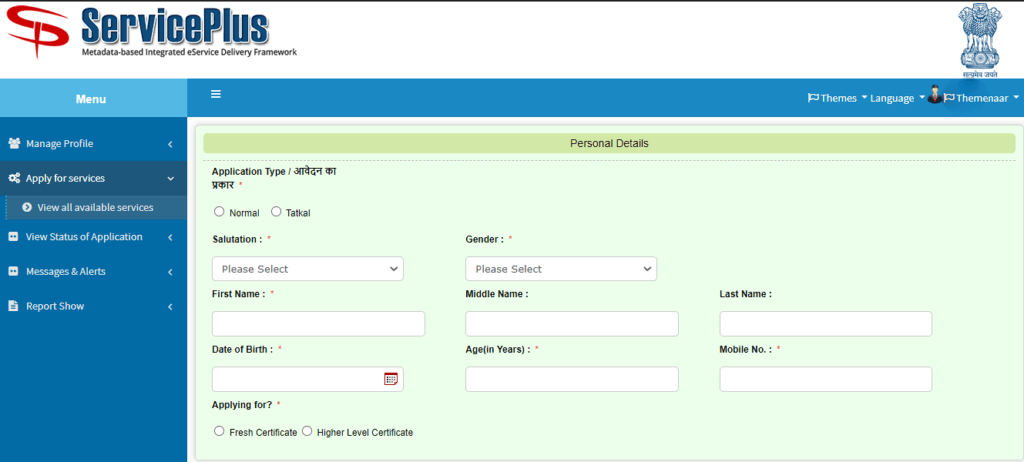Screen dimensions: 1024x462
Task: Open the Language dropdown menu
Action: coord(896,98)
